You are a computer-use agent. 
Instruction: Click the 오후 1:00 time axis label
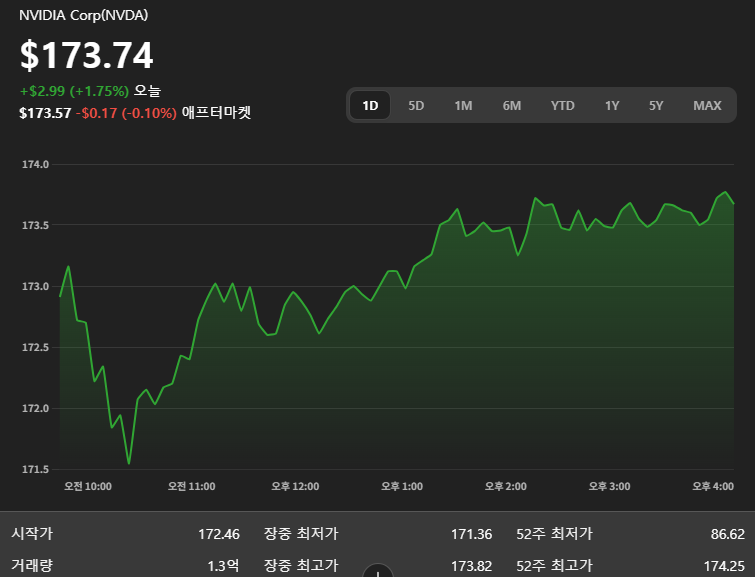point(402,486)
